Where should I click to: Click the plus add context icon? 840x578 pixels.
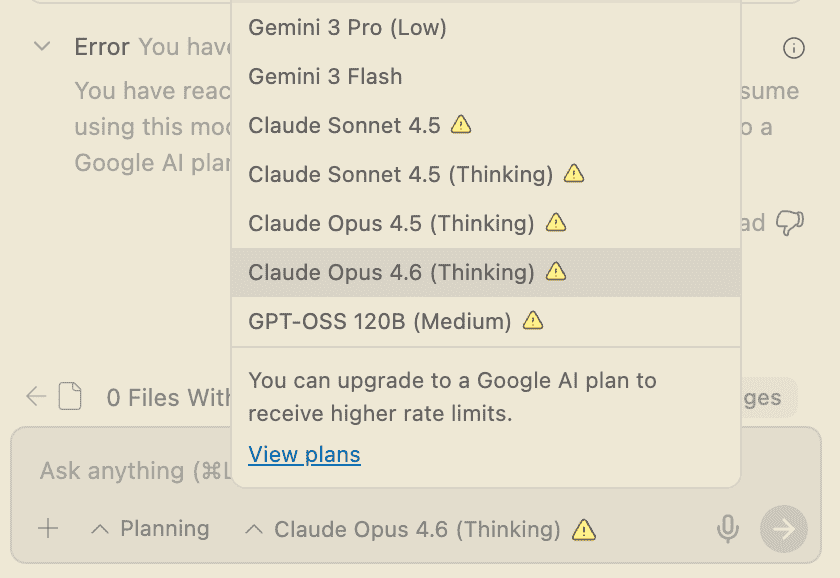48,529
